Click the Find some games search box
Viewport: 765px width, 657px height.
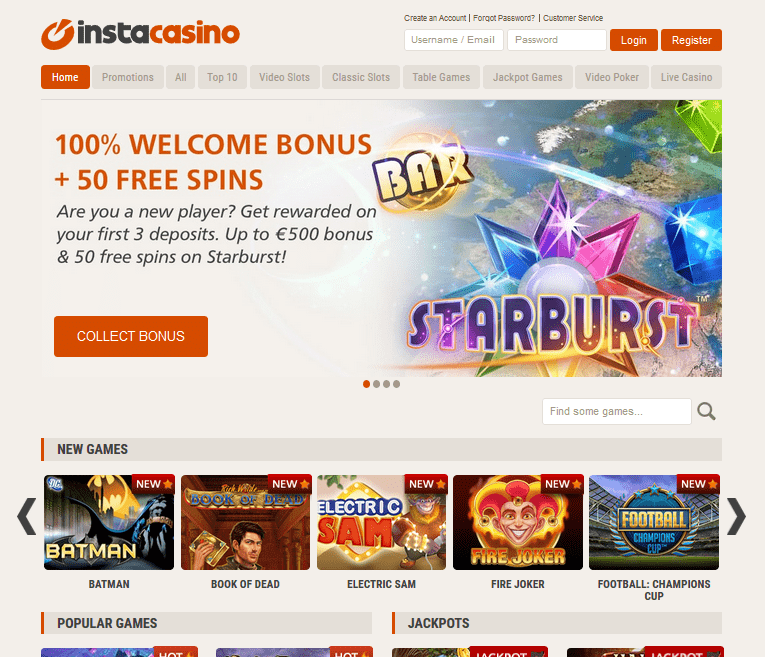click(617, 412)
